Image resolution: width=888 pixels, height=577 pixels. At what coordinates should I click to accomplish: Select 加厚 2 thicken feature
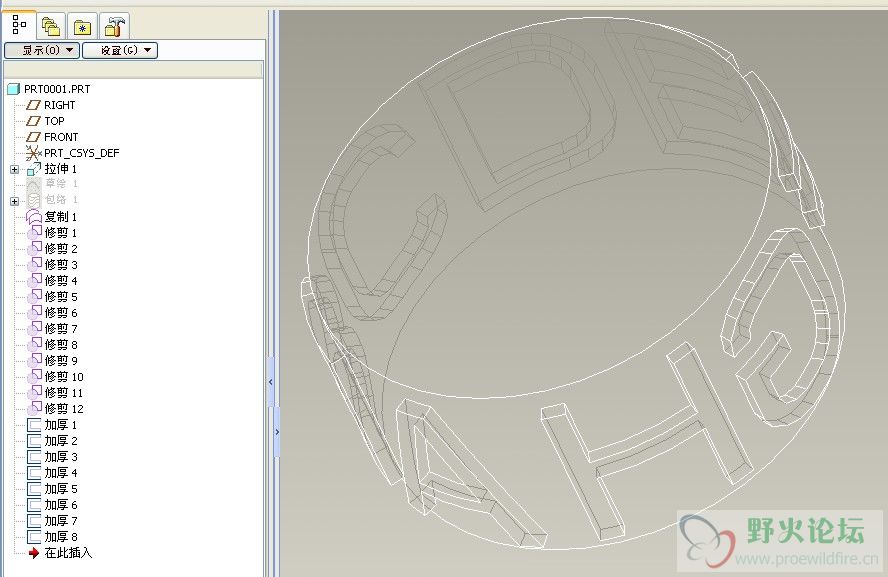61,441
